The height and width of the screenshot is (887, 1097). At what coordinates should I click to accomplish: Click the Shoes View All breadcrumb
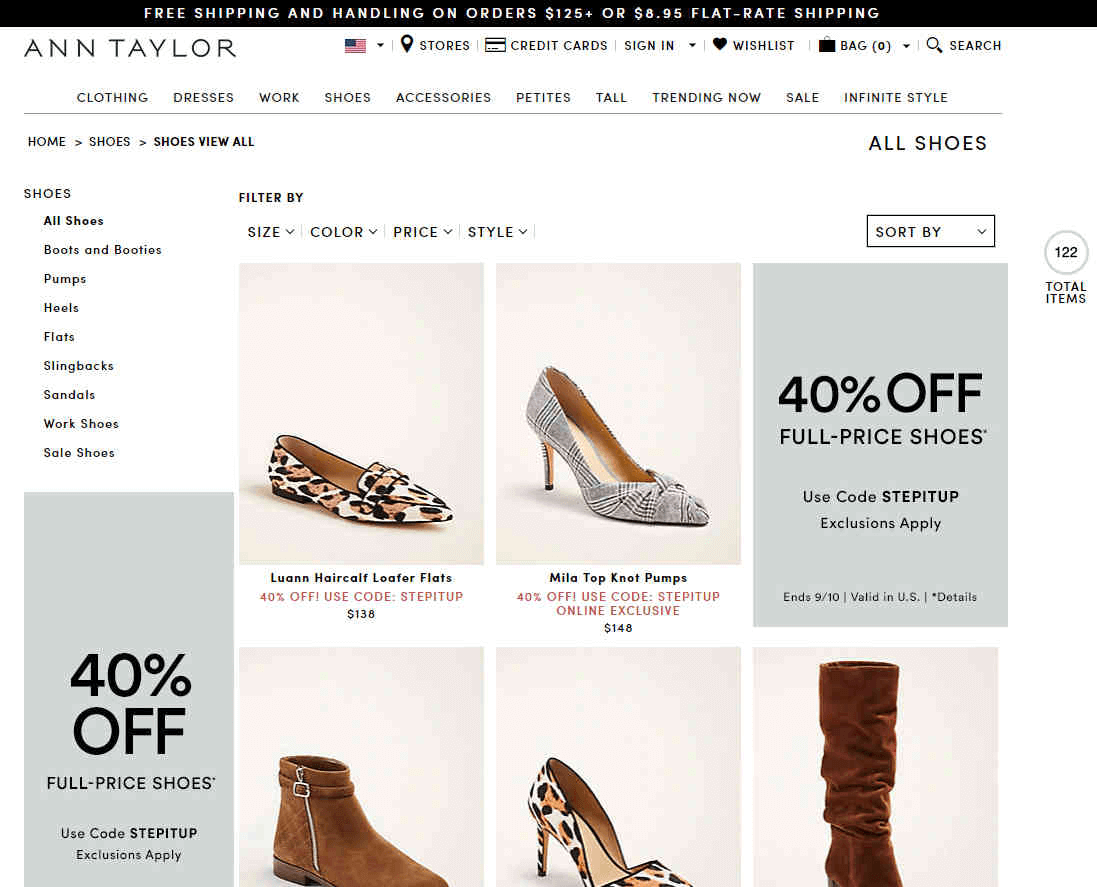(x=204, y=142)
